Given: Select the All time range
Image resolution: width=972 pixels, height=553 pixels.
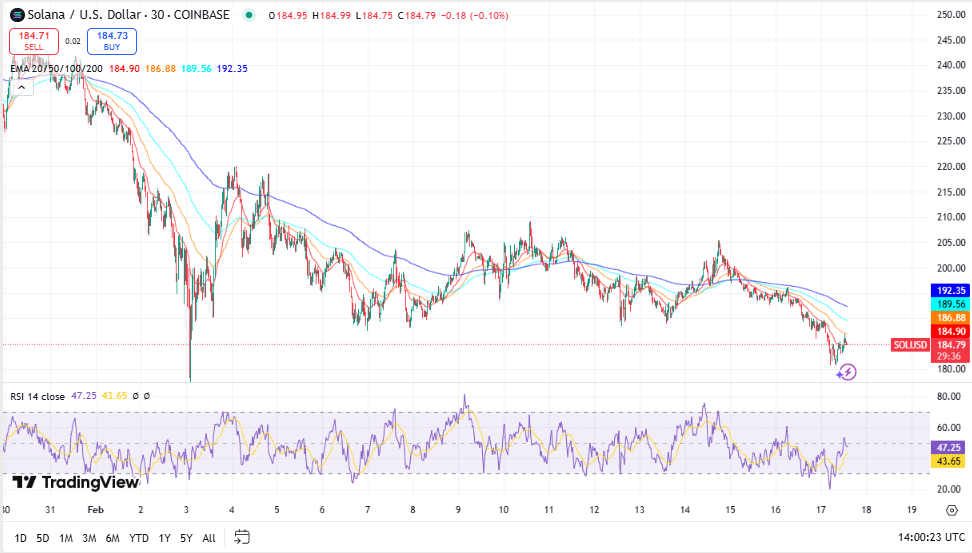Looking at the screenshot, I should [x=209, y=538].
